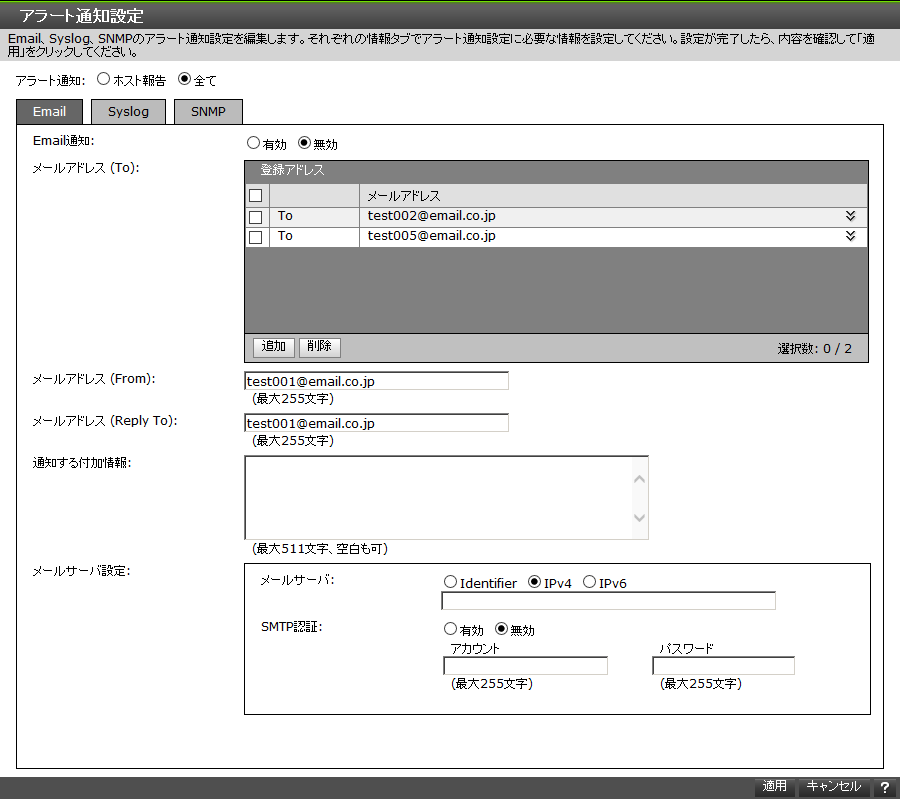Switch to the Syslog tab
Image resolution: width=900 pixels, height=799 pixels.
coord(128,111)
